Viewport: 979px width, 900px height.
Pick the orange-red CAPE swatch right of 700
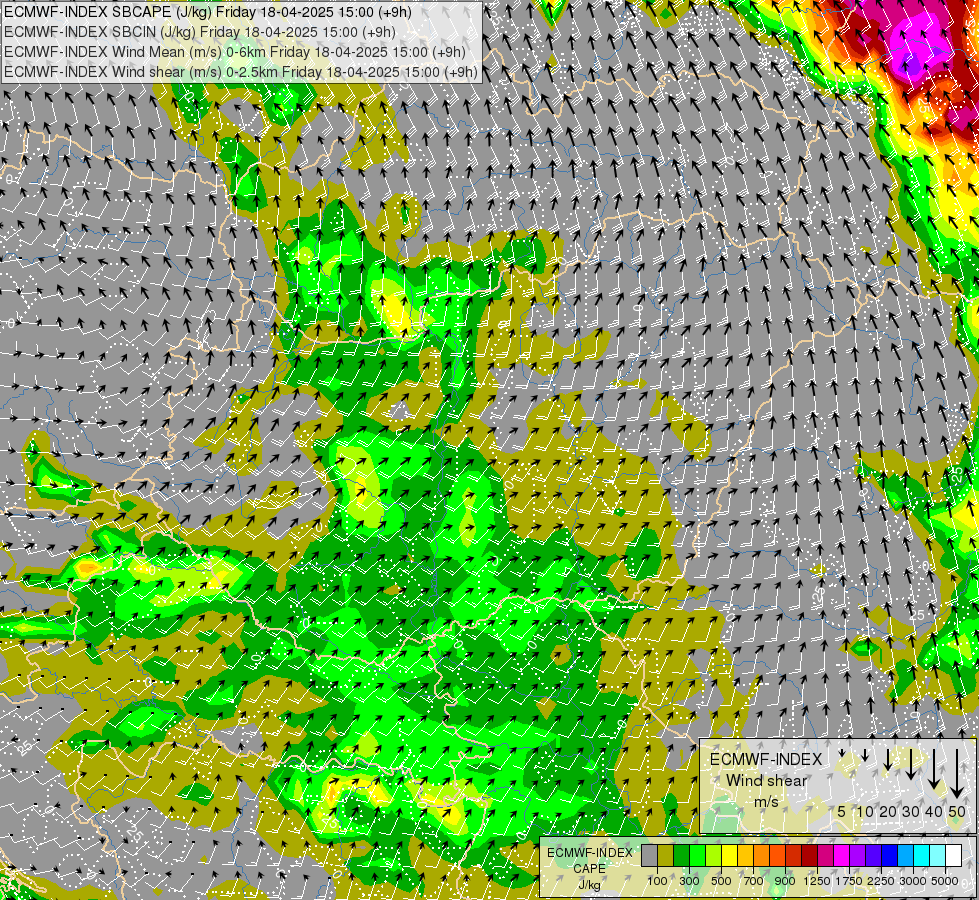(777, 855)
